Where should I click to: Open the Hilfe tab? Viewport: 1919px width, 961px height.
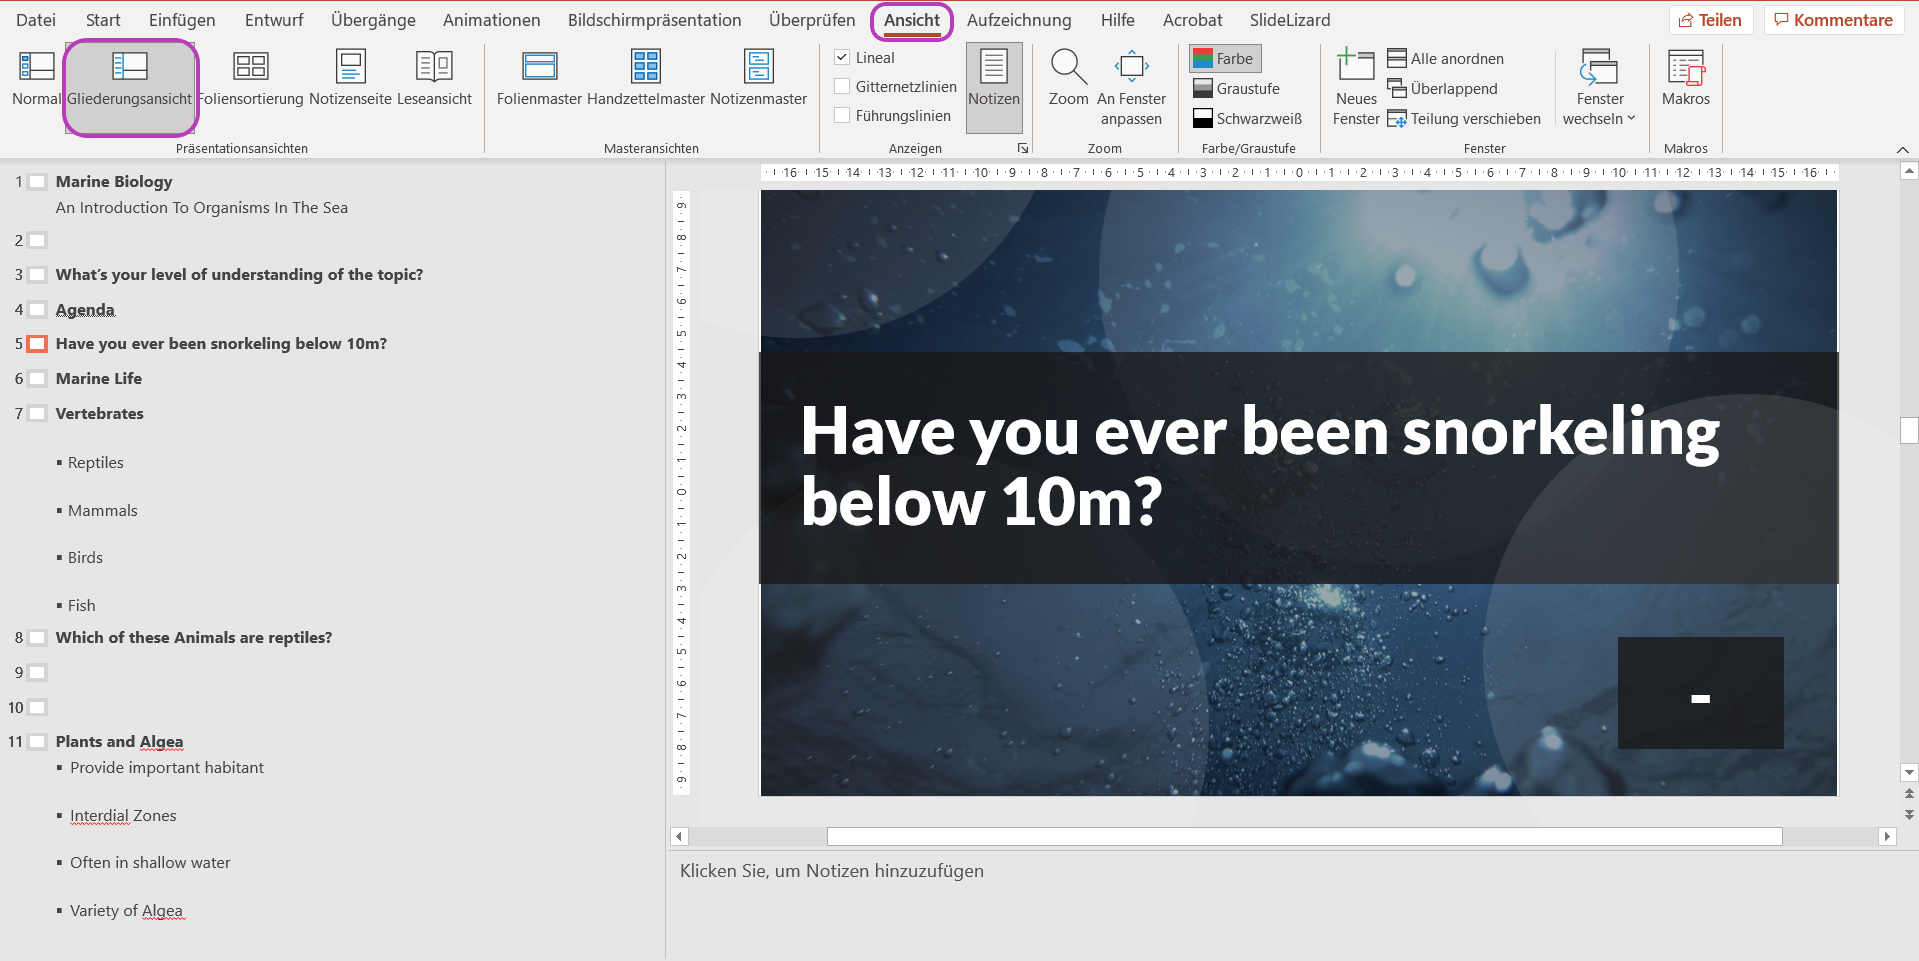coord(1117,20)
